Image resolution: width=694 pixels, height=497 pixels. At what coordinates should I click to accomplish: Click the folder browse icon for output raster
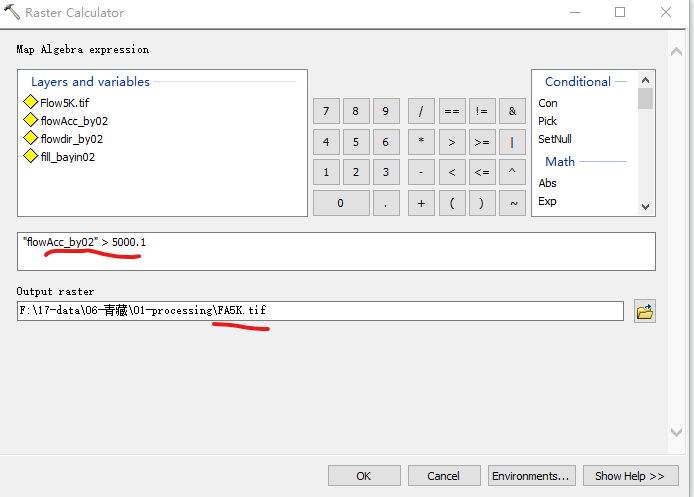(645, 312)
